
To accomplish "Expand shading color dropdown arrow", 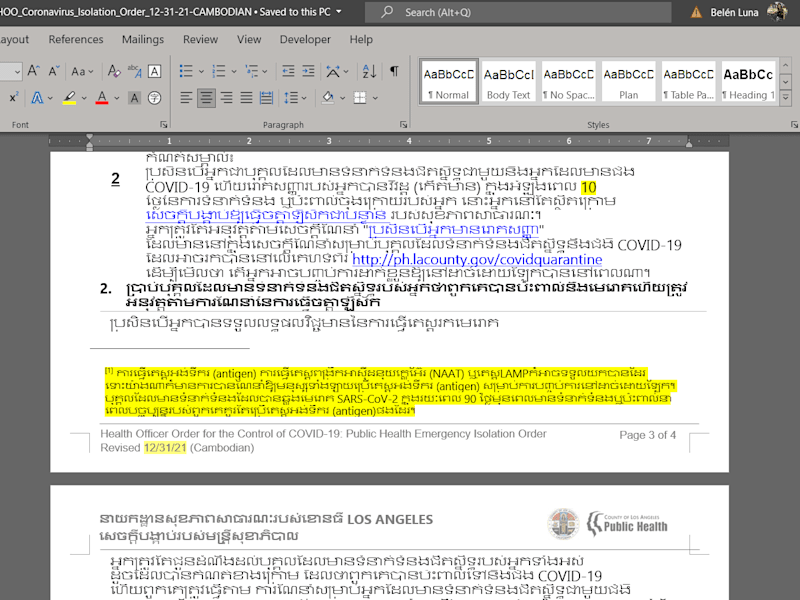I will coord(342,97).
